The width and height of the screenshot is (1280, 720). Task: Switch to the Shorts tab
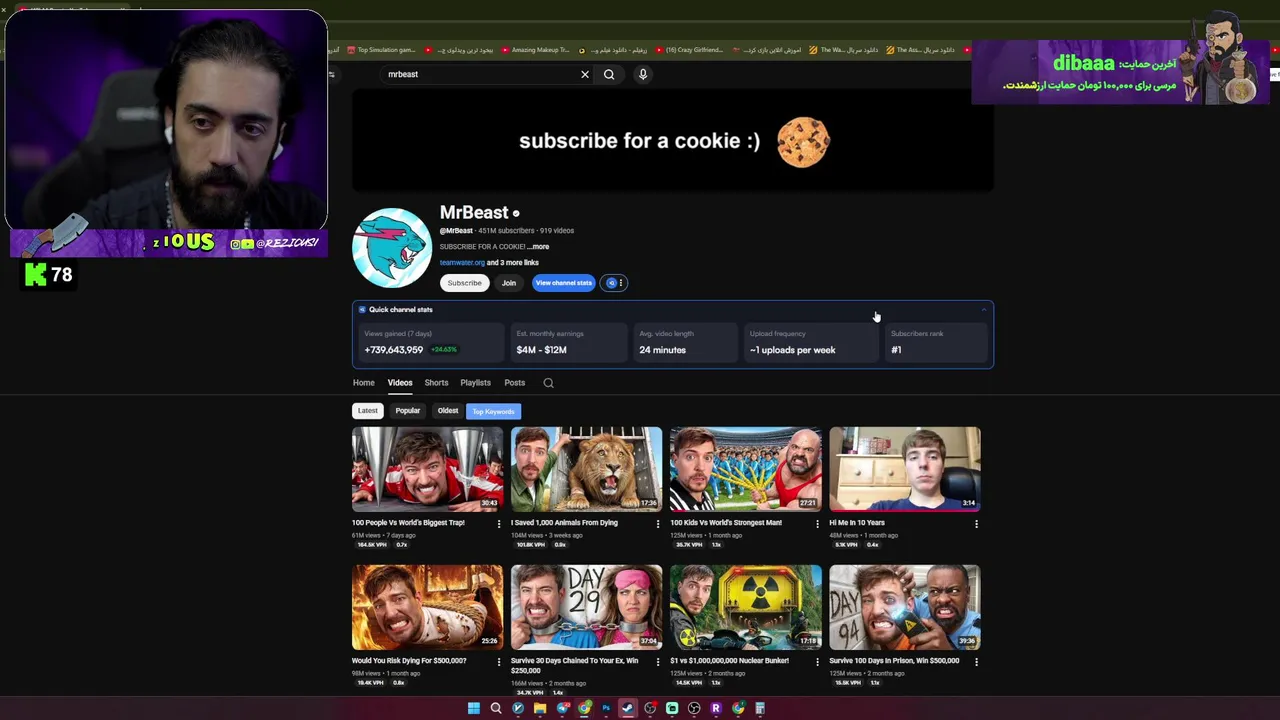[x=436, y=383]
